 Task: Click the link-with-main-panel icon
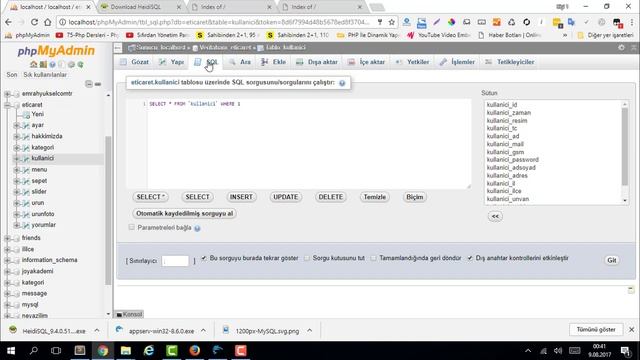click(x=98, y=84)
